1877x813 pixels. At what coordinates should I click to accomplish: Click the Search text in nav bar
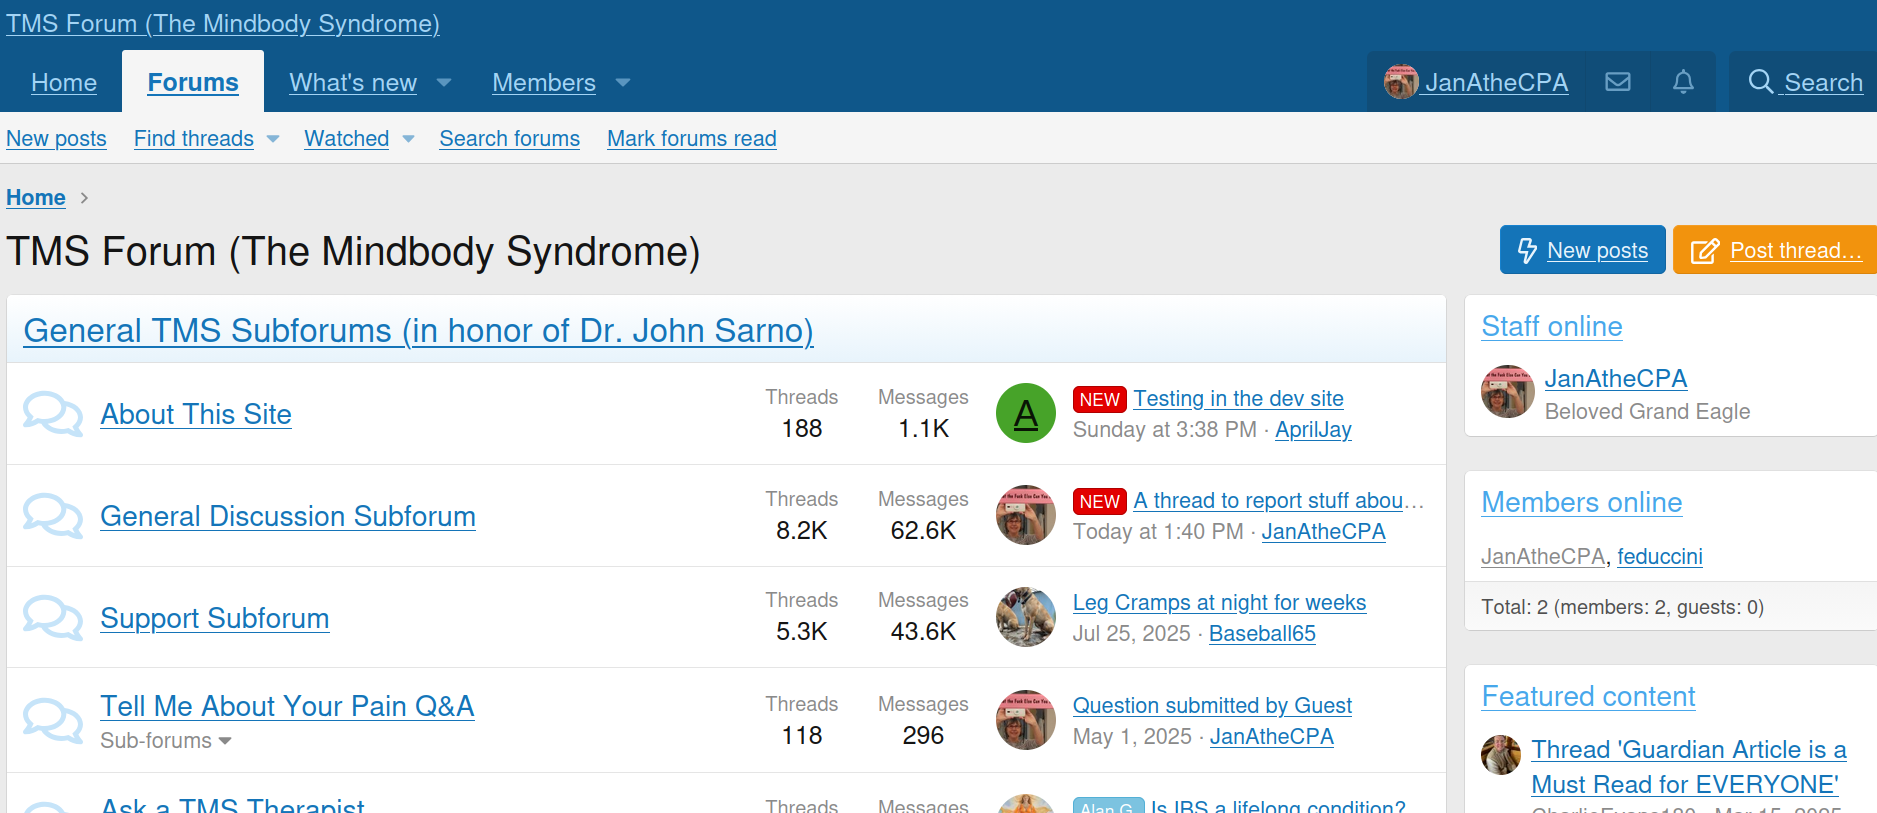pyautogui.click(x=1824, y=83)
